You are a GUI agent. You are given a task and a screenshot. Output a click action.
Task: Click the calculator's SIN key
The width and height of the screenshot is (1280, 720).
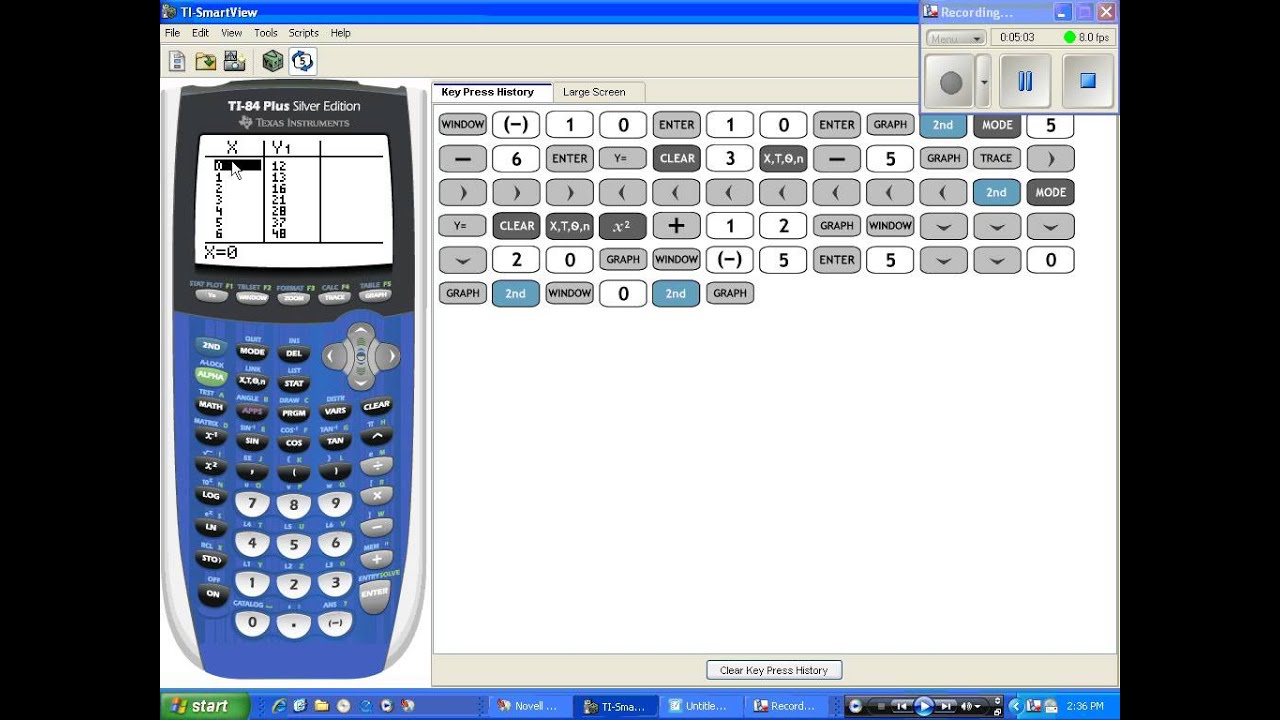pyautogui.click(x=252, y=441)
